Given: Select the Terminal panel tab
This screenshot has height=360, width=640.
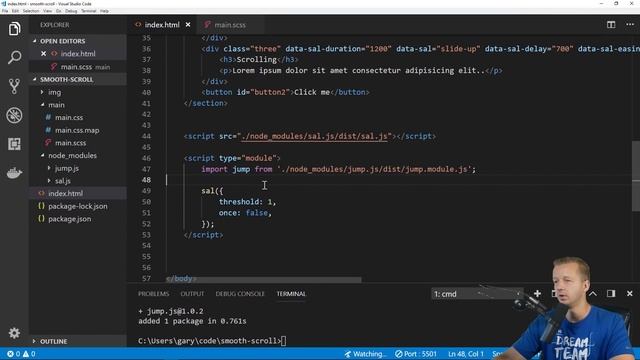Looking at the screenshot, I should [x=291, y=293].
